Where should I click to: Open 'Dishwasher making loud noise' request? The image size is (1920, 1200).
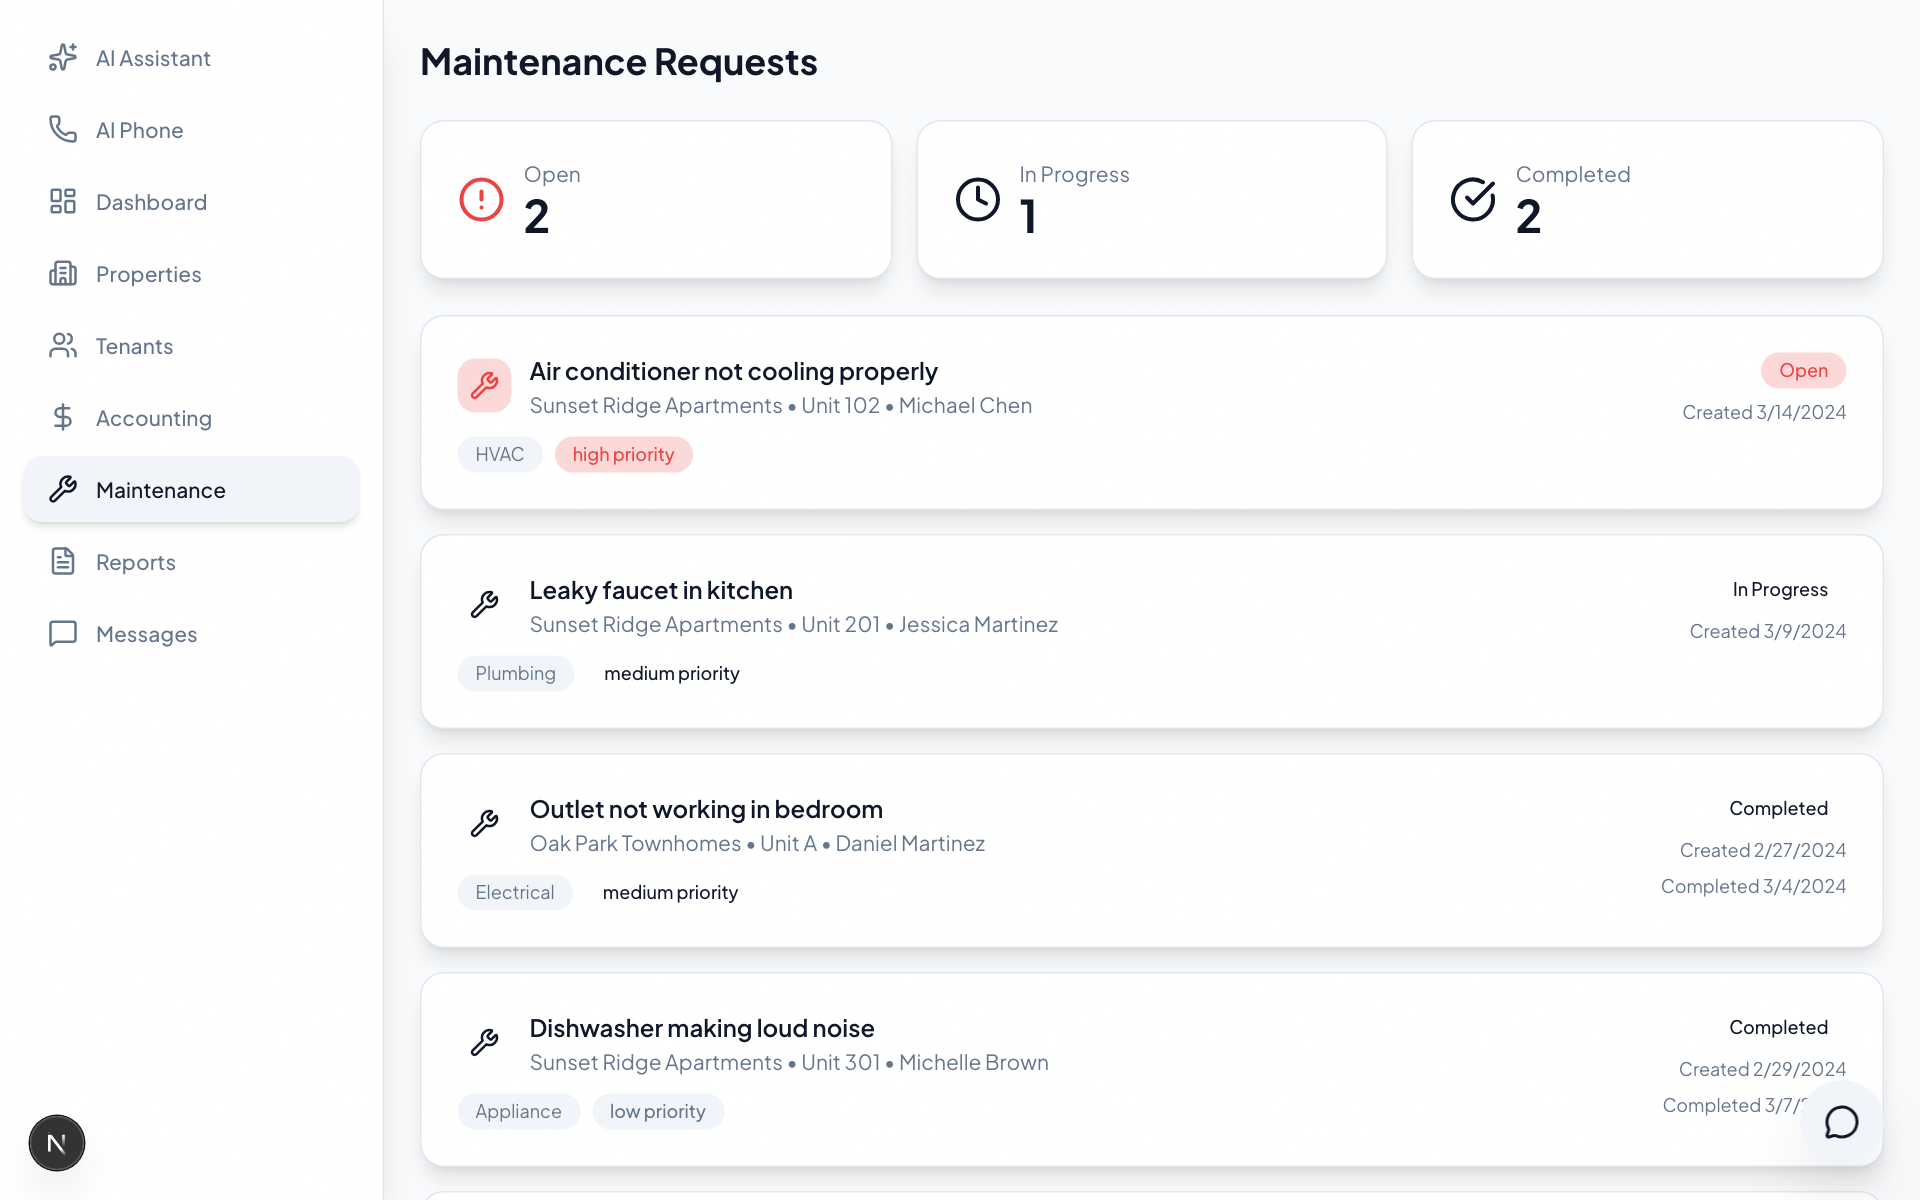(702, 1029)
